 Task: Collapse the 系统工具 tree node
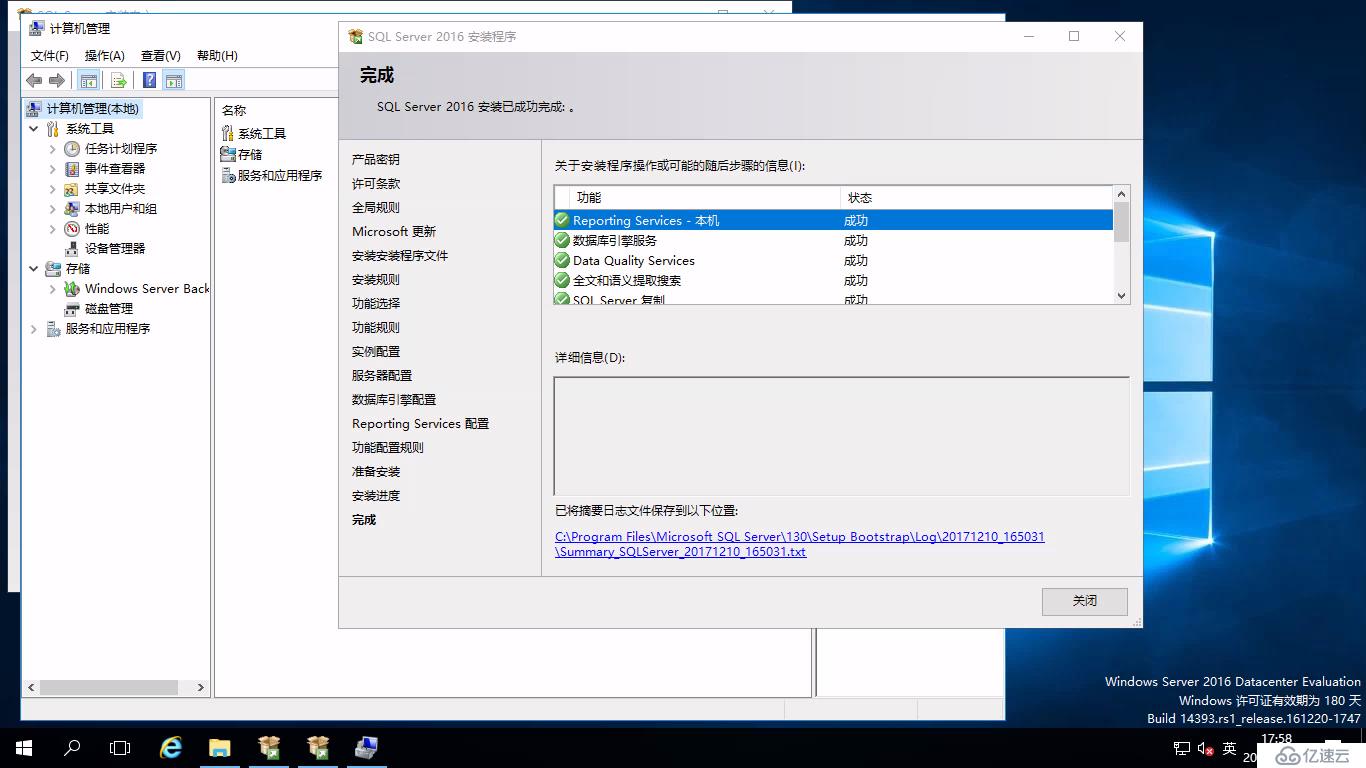(x=34, y=128)
